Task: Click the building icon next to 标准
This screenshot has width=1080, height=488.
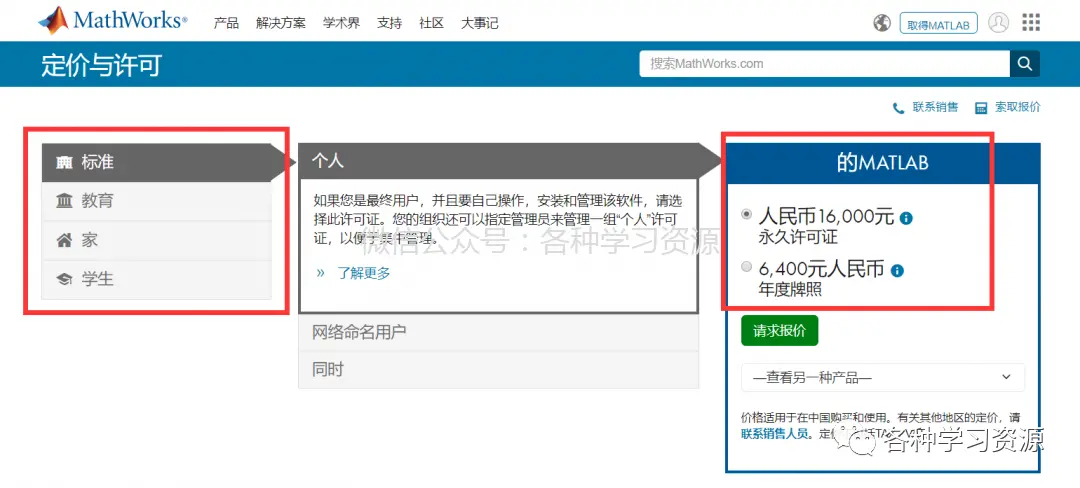Action: [x=64, y=163]
